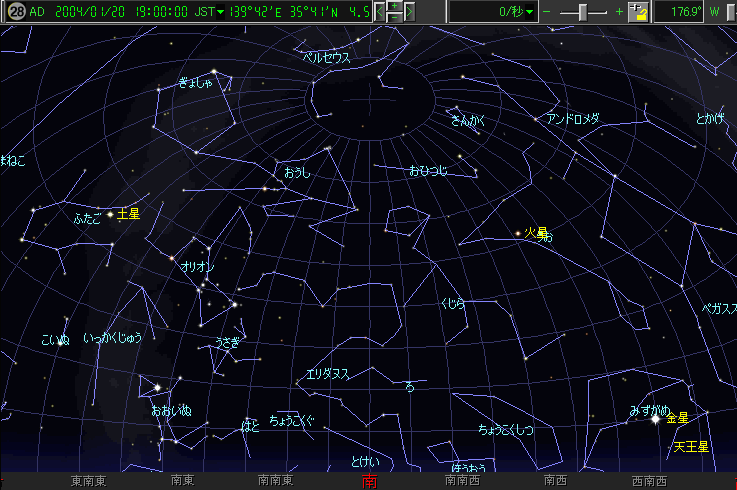Screen dimensions: 737x490
Task: Click the plus time increment button
Action: click(x=395, y=6)
